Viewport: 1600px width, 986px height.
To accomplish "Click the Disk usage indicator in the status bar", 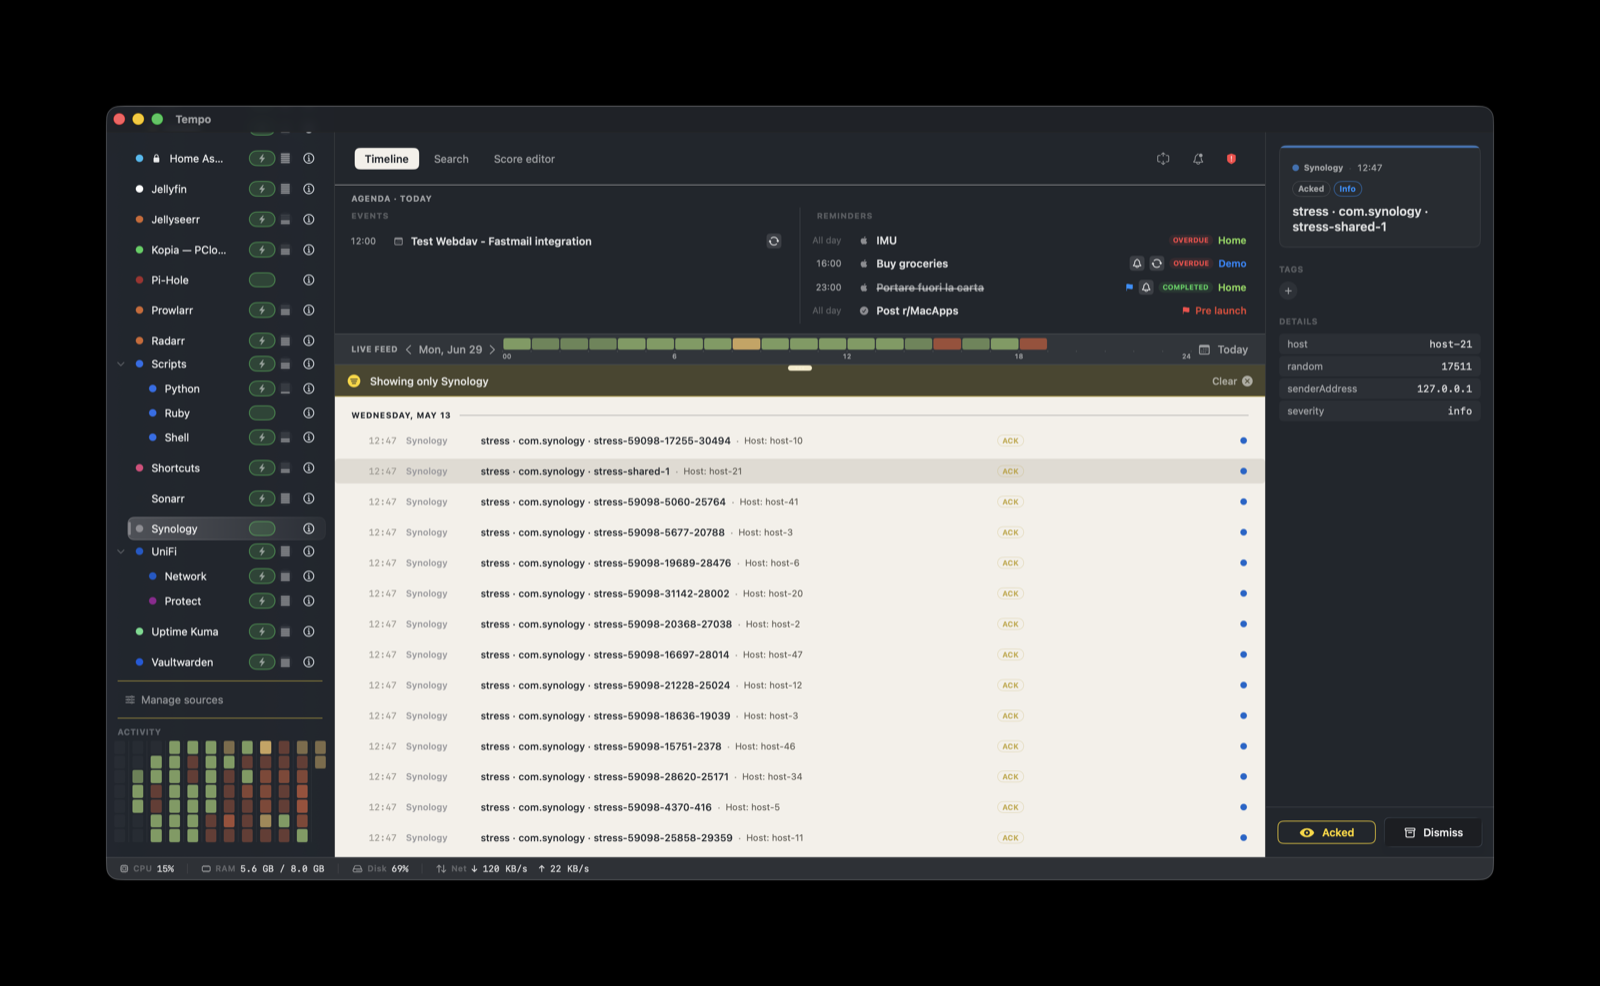I will click(380, 869).
